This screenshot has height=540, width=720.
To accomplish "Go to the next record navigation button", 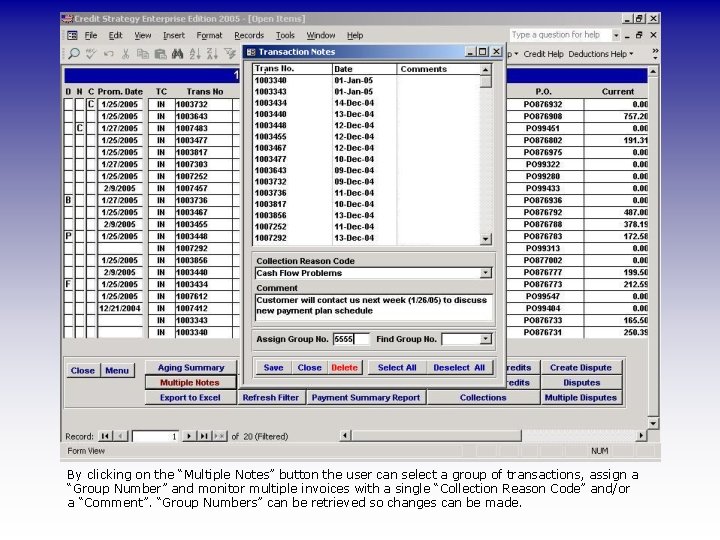I will coord(189,436).
